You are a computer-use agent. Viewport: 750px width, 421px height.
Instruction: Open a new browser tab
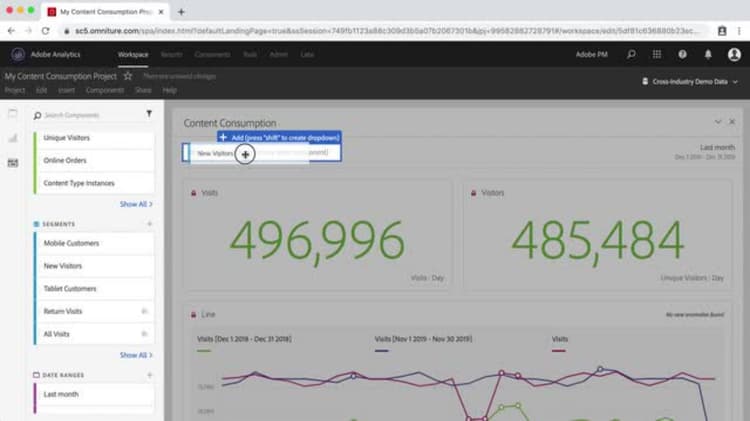point(181,12)
